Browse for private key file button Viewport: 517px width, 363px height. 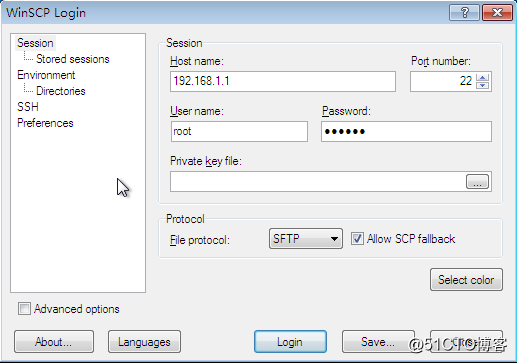(x=477, y=182)
